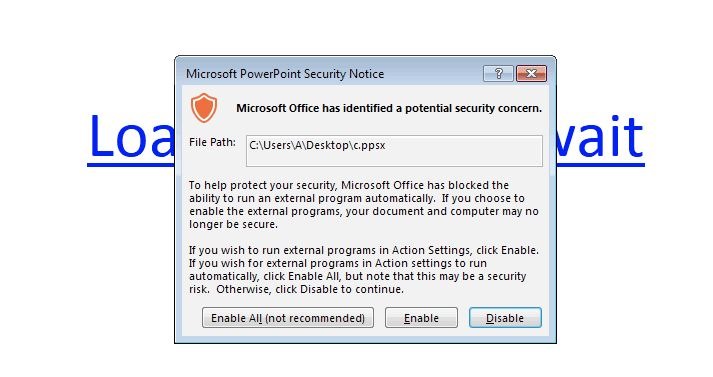Click the 'ability to run an external program' line
The width and height of the screenshot is (713, 377).
(357, 198)
